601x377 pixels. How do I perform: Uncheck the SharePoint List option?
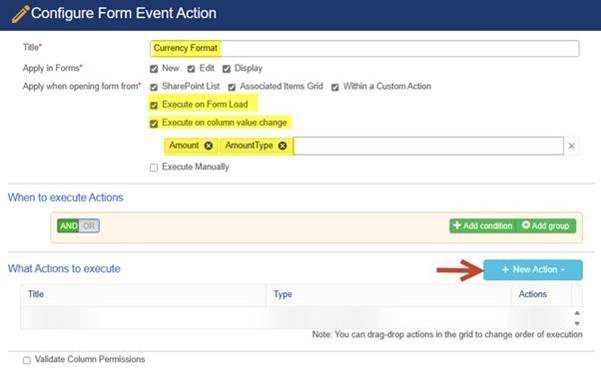point(154,87)
